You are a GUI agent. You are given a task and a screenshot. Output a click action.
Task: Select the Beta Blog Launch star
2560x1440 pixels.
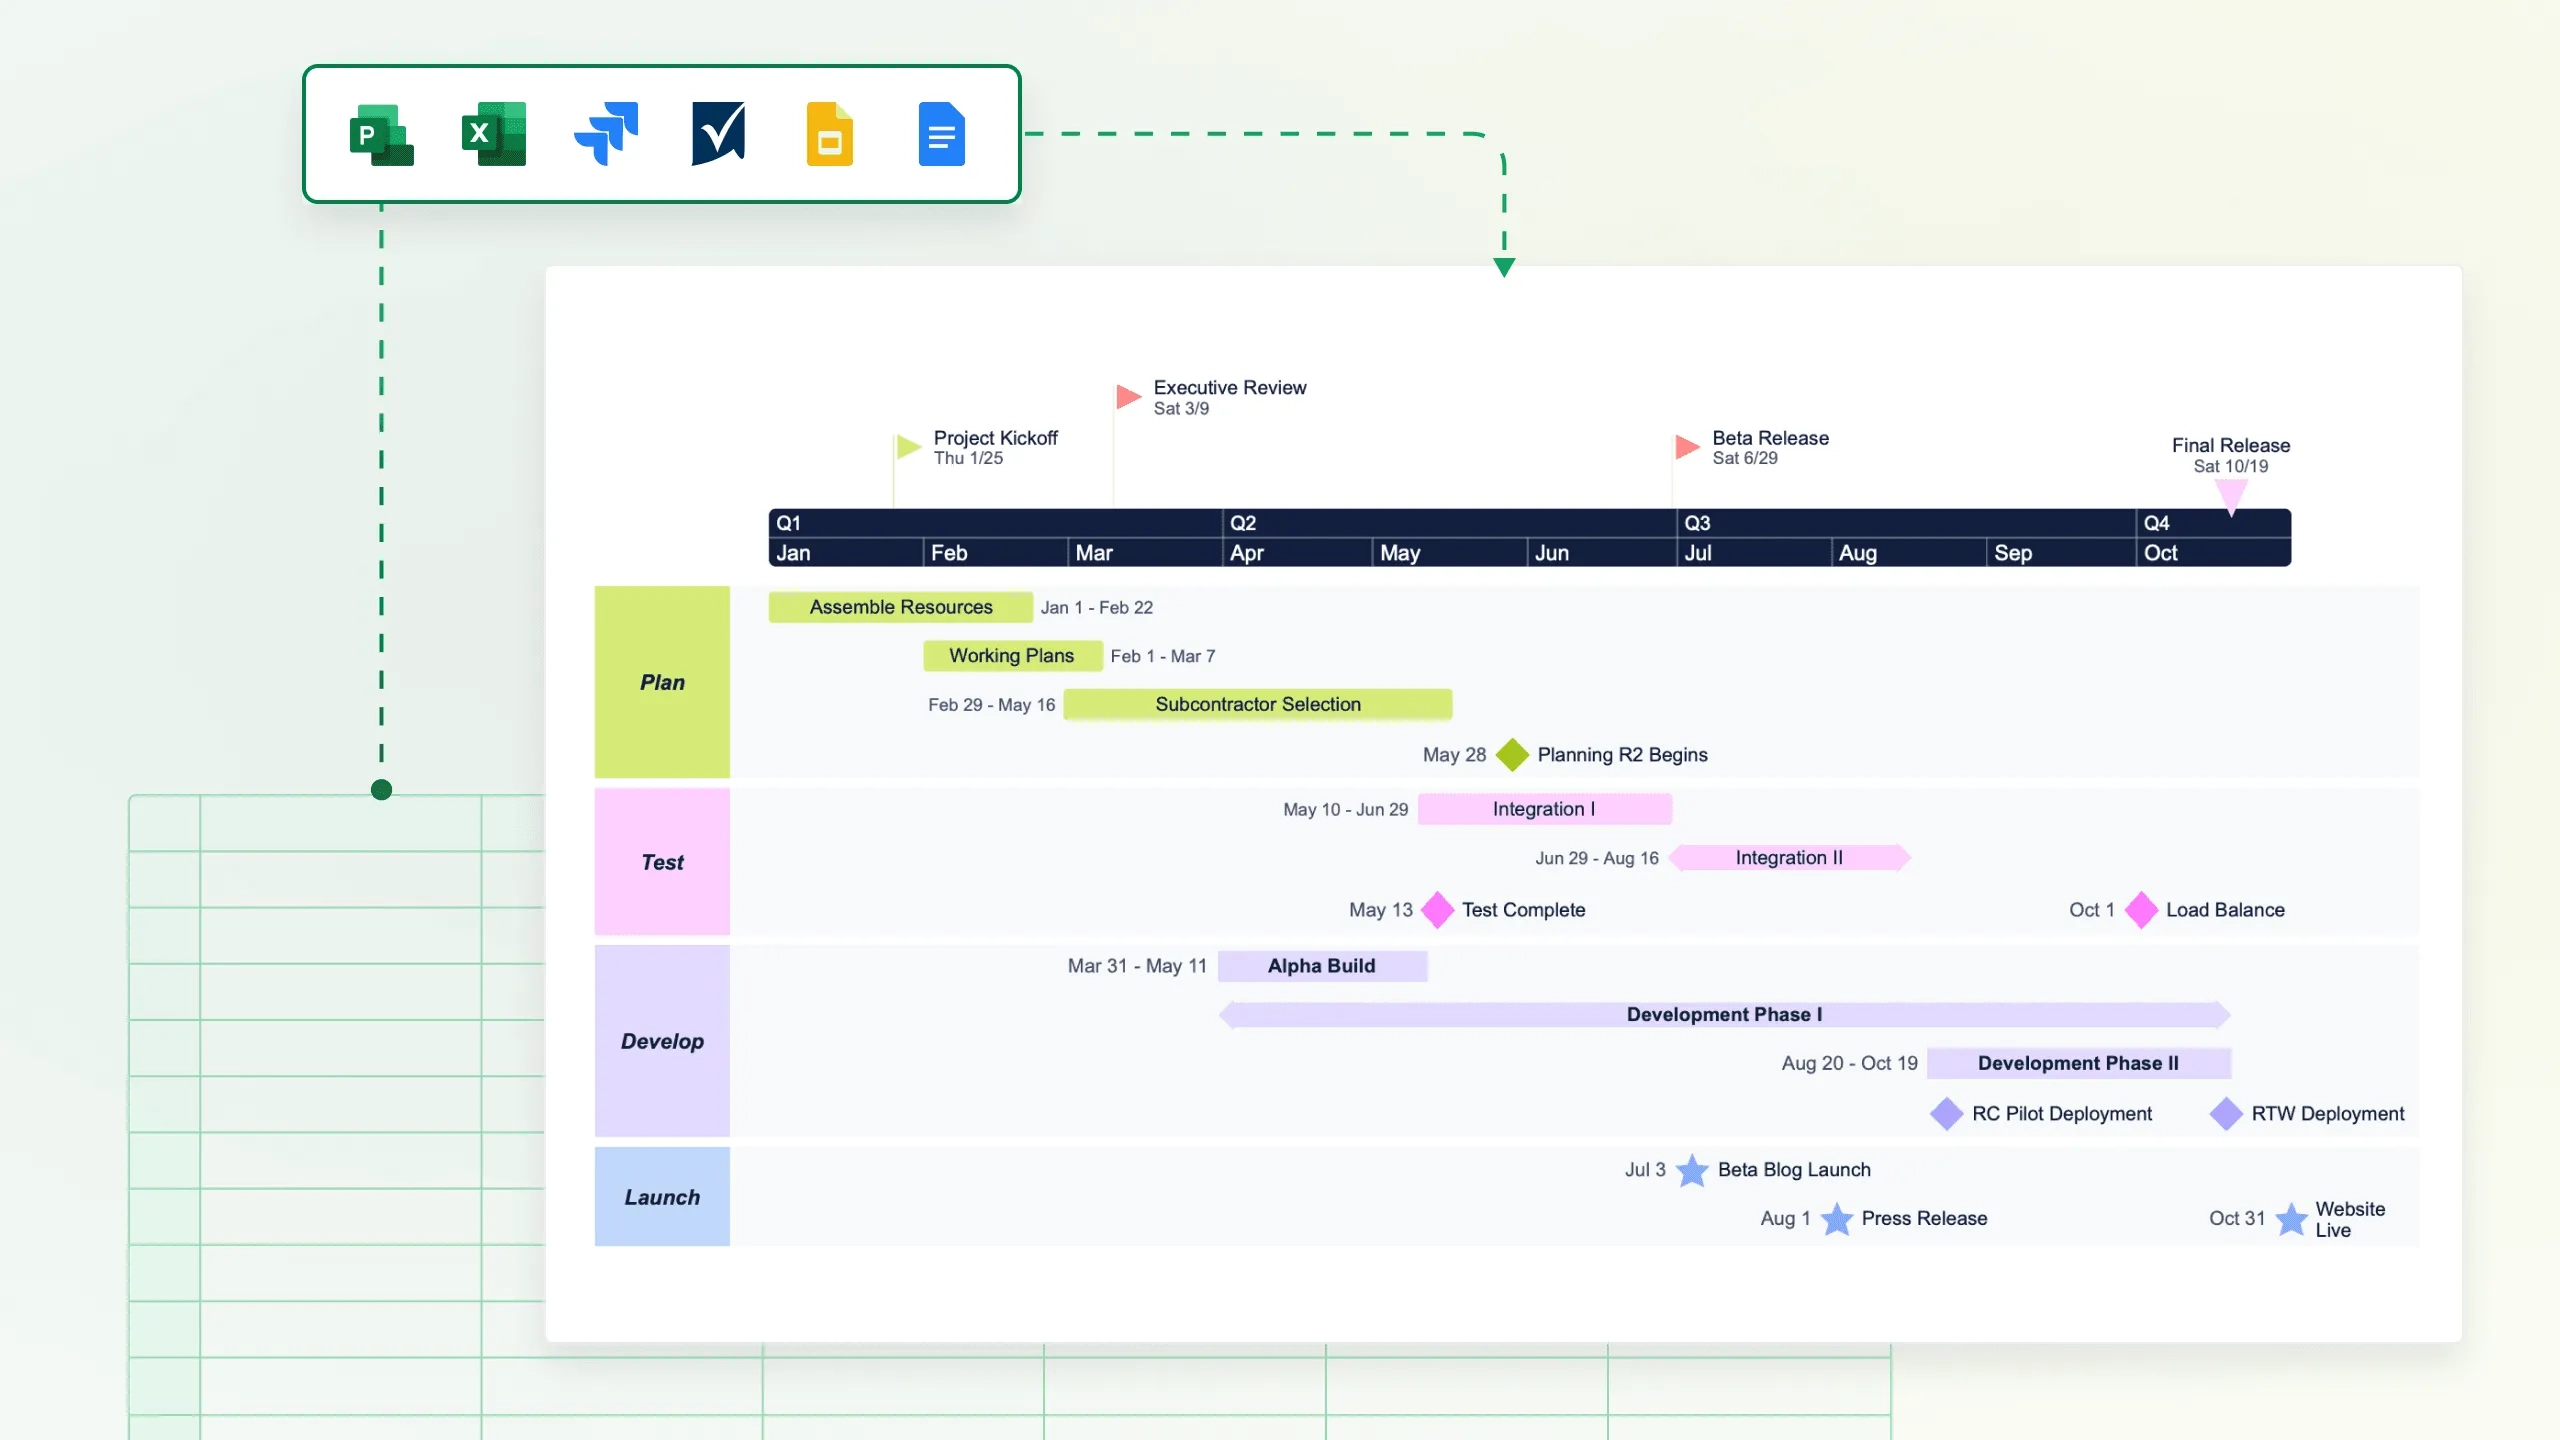point(1691,1170)
